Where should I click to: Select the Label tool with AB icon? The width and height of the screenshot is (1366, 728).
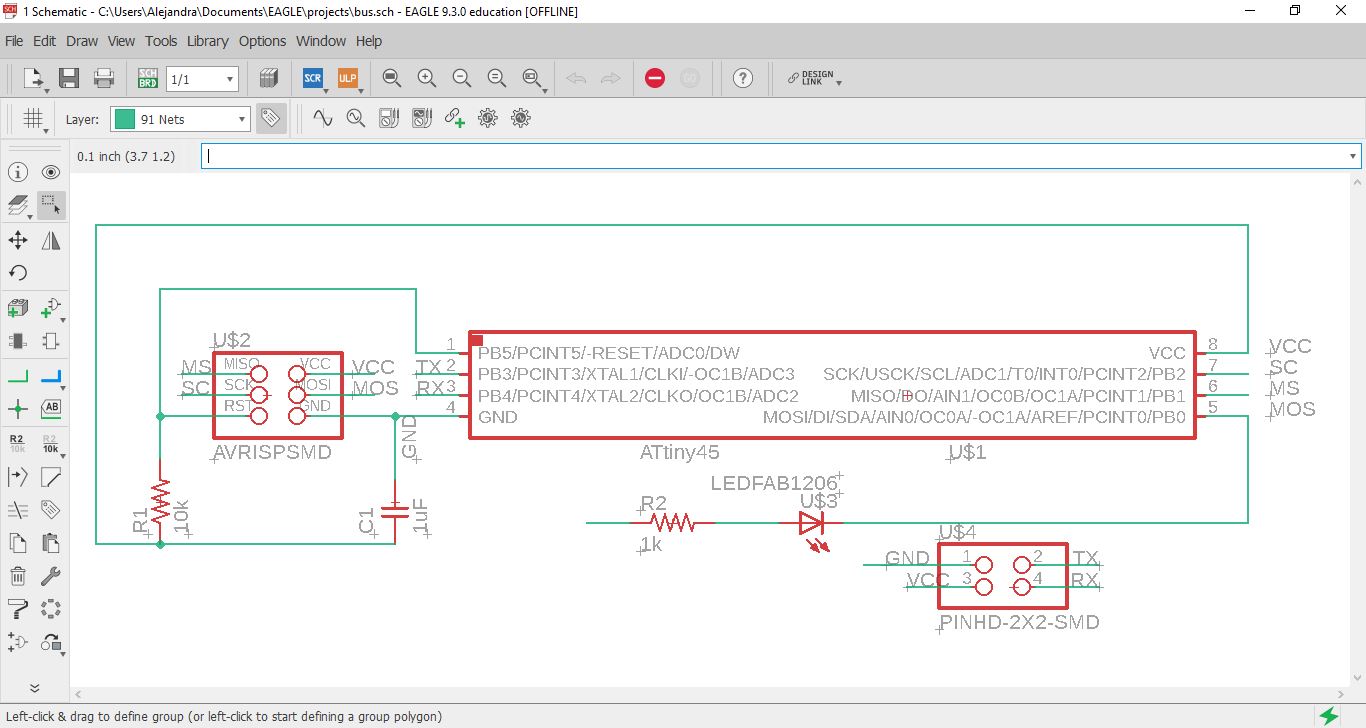51,409
